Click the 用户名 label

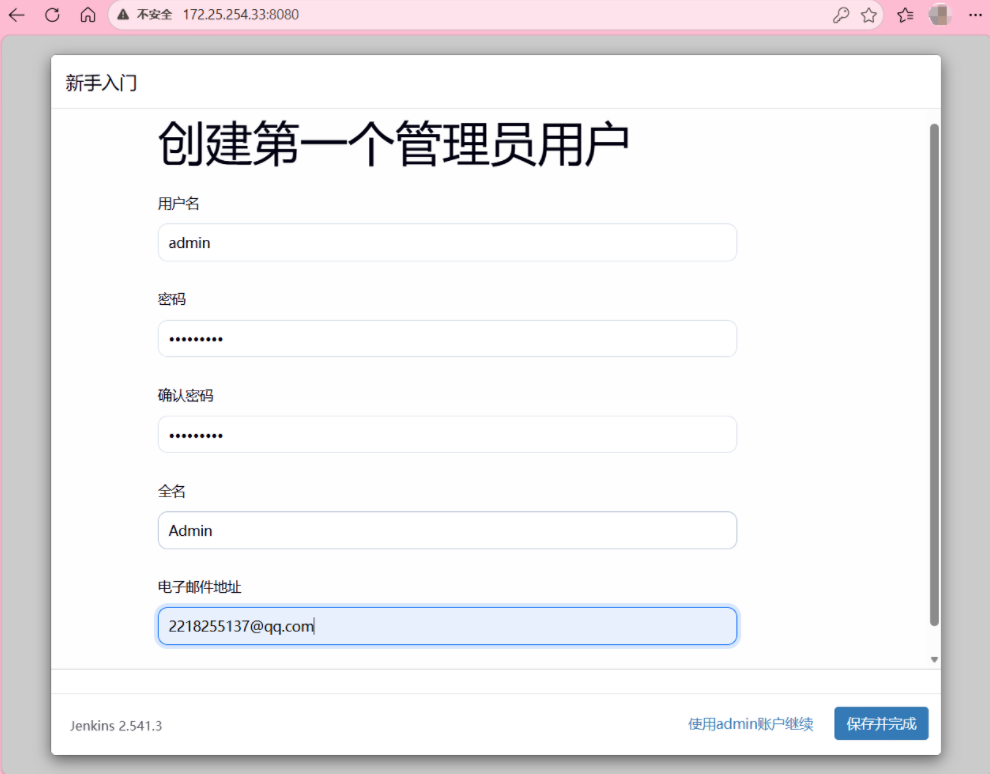178,203
